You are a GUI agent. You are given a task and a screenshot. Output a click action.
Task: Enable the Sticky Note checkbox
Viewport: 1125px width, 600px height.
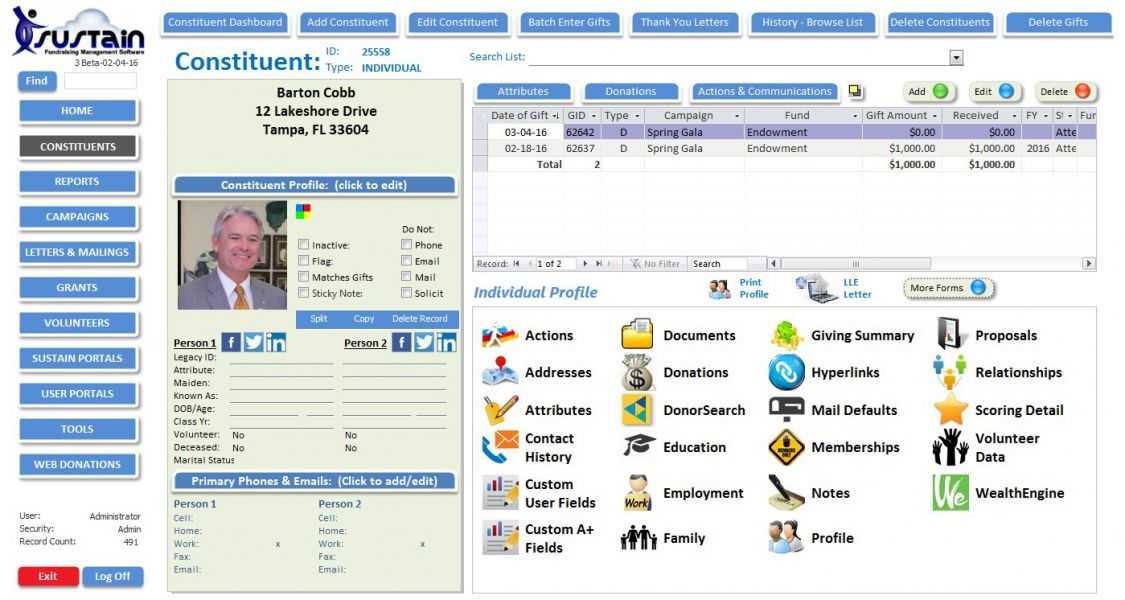pos(304,292)
